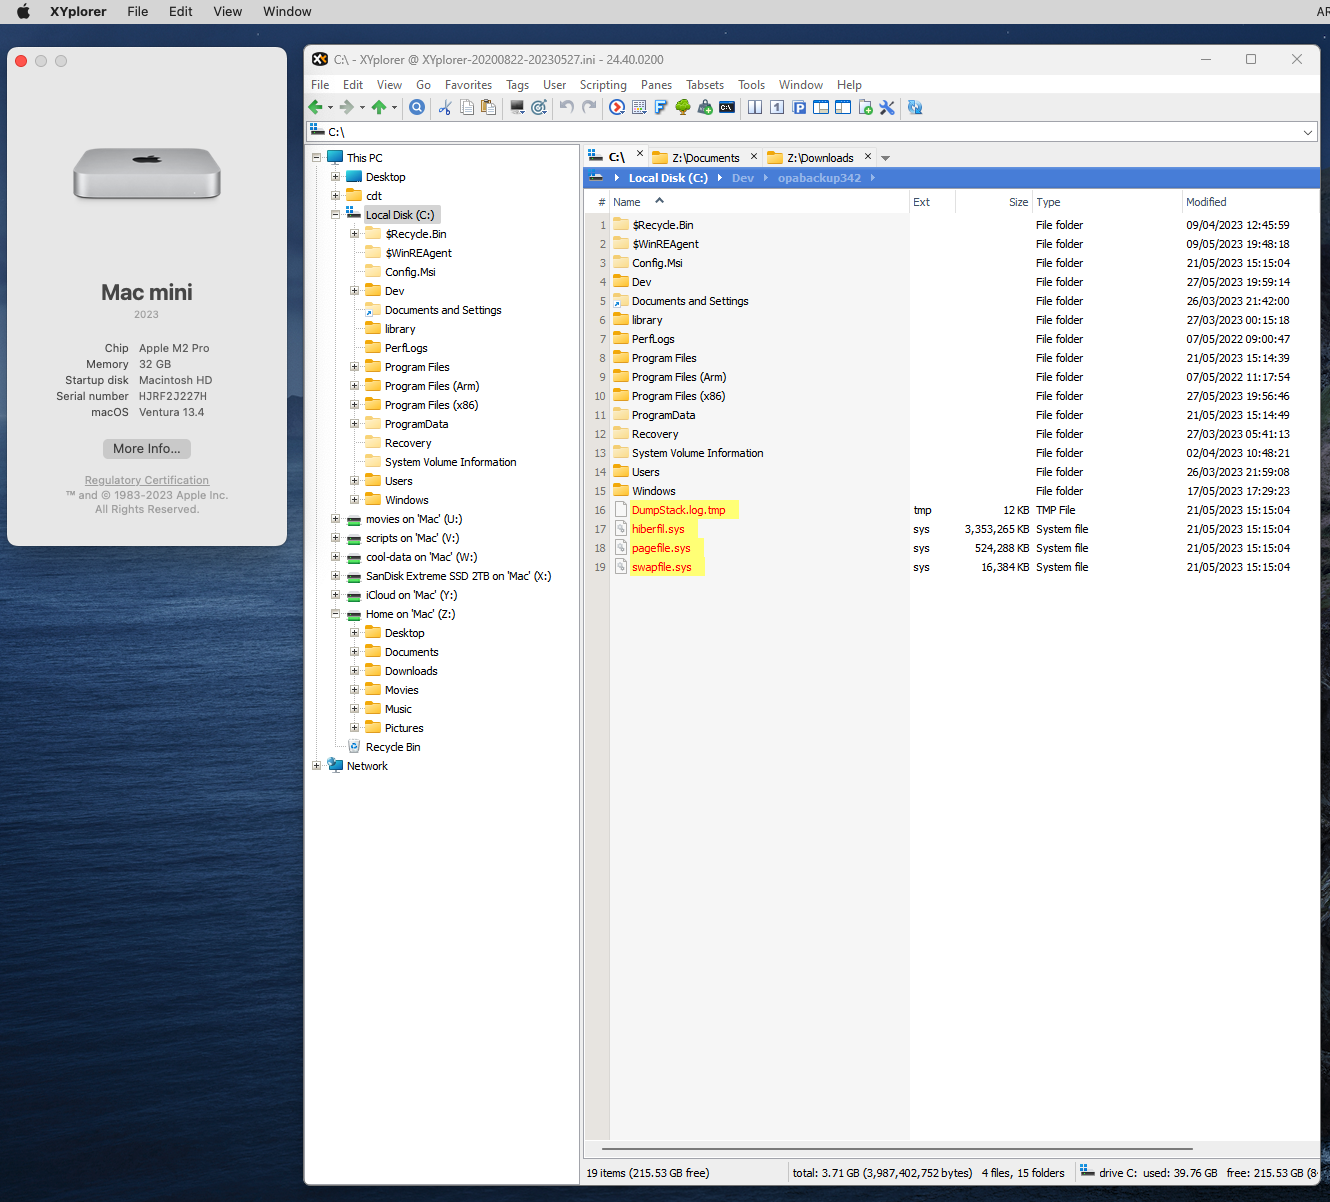The height and width of the screenshot is (1202, 1330).
Task: Open Find Files via the magnifier icon
Action: click(418, 107)
